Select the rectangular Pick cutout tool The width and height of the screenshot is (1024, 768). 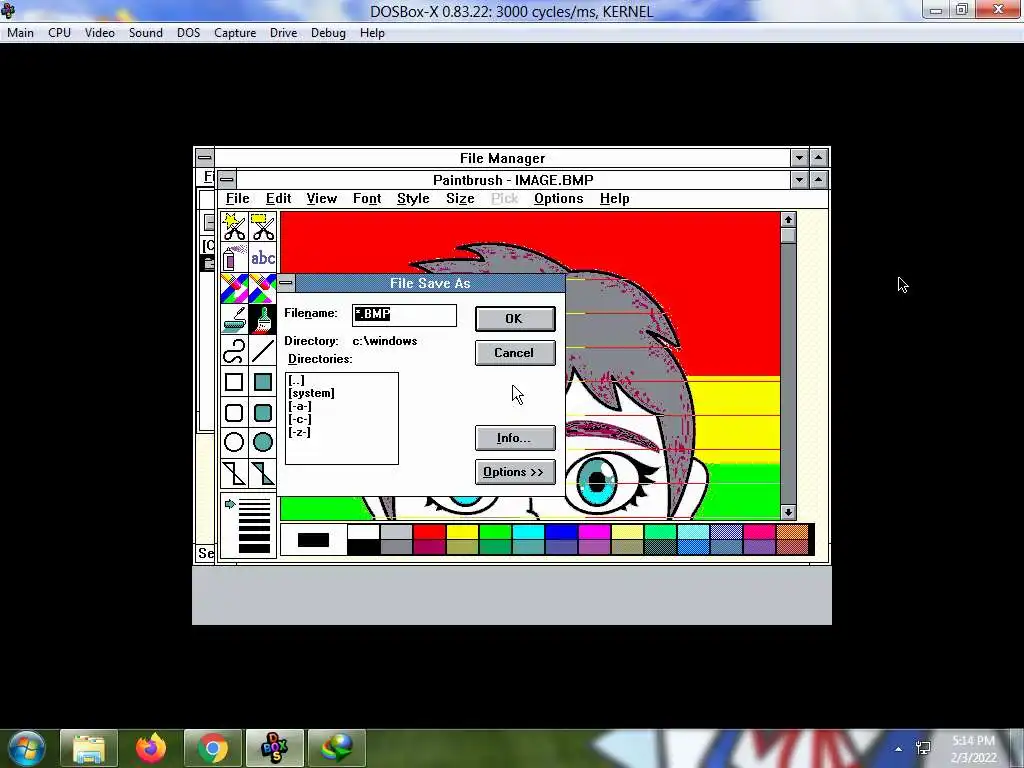(263, 227)
